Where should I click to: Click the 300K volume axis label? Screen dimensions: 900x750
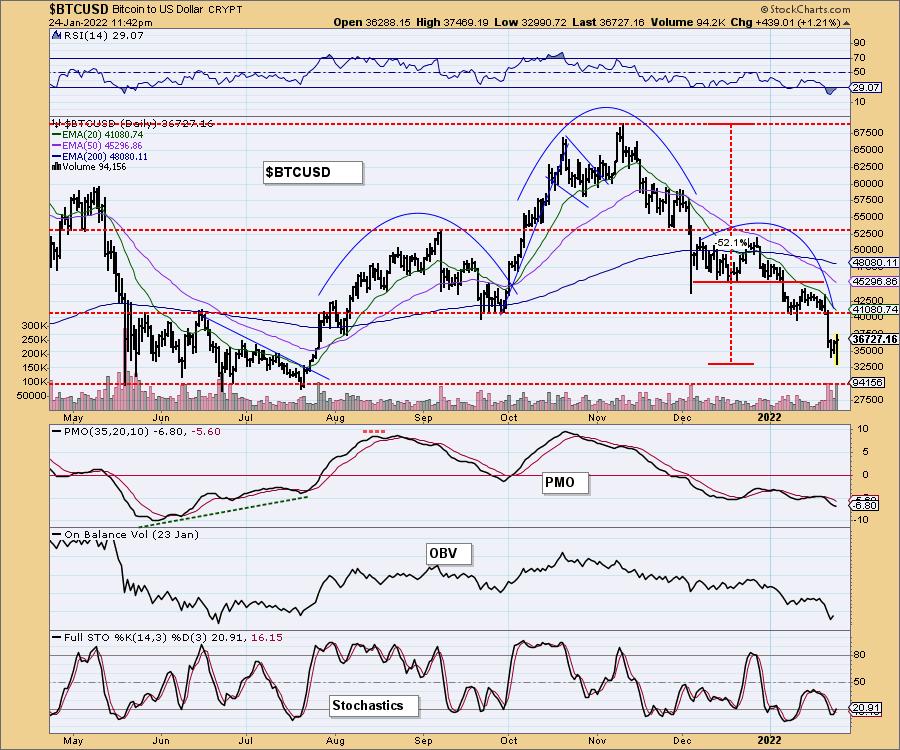click(x=34, y=325)
